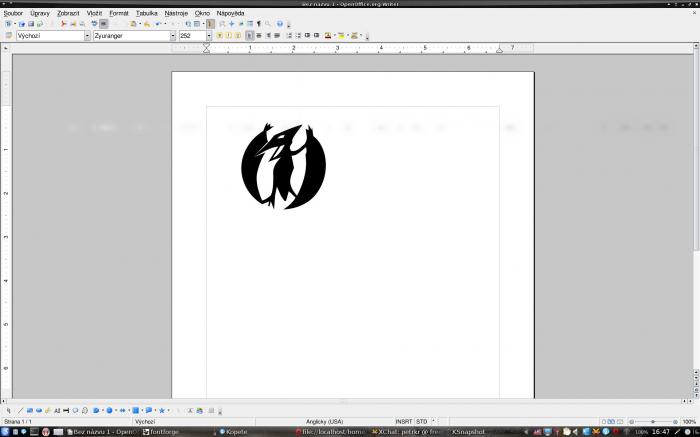Print the file directly icon
The image size is (700, 437).
coord(73,24)
